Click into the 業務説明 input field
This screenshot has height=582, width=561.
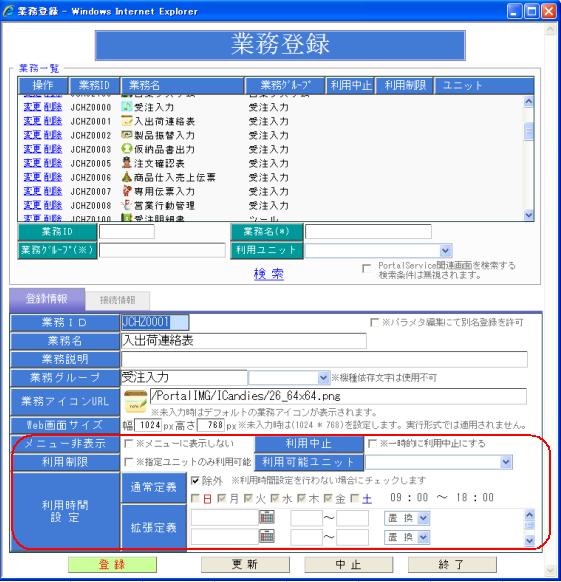[324, 359]
